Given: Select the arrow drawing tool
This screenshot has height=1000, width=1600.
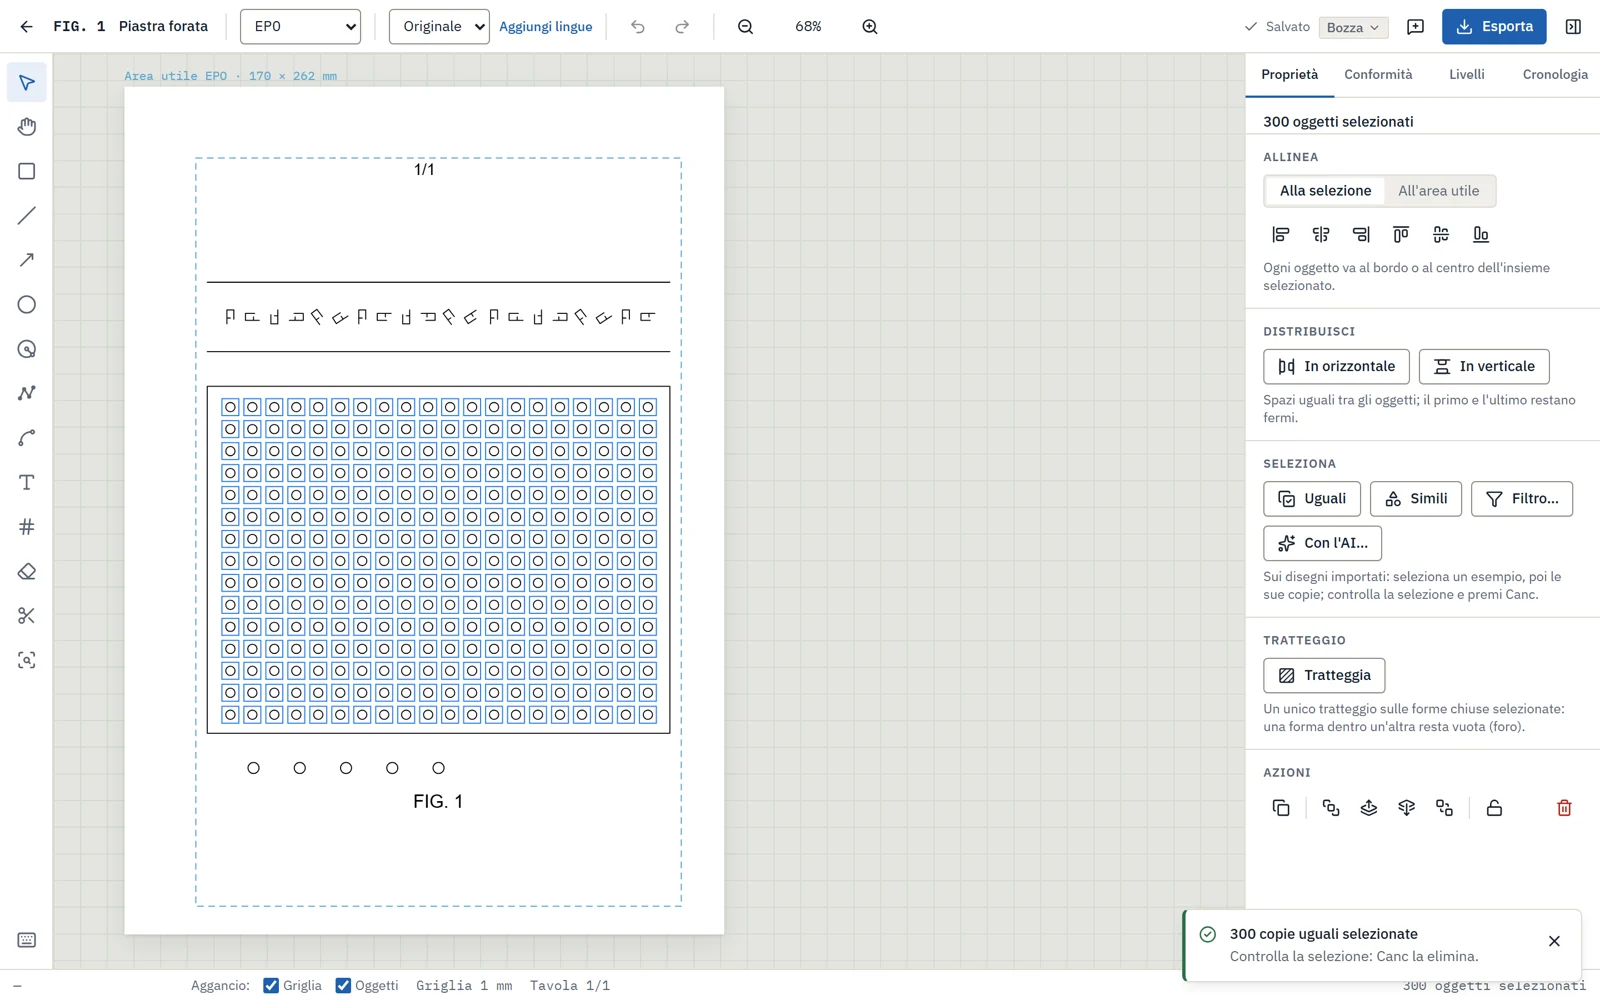Looking at the screenshot, I should pyautogui.click(x=27, y=260).
